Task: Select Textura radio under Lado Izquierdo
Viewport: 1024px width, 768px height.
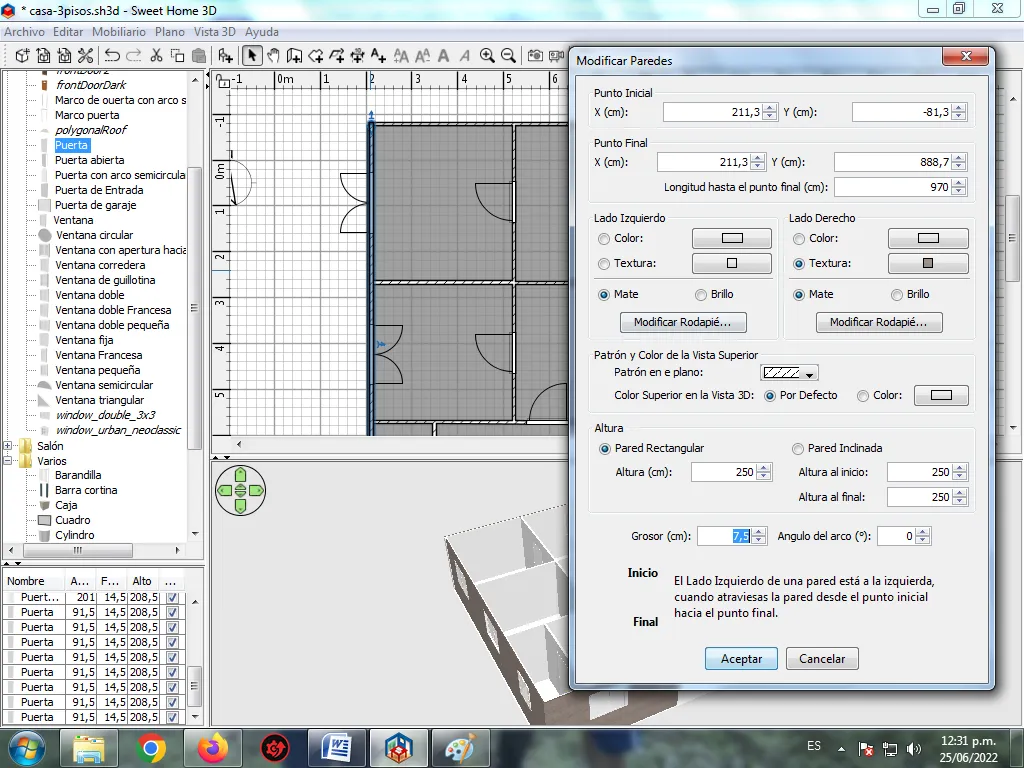Action: point(604,264)
